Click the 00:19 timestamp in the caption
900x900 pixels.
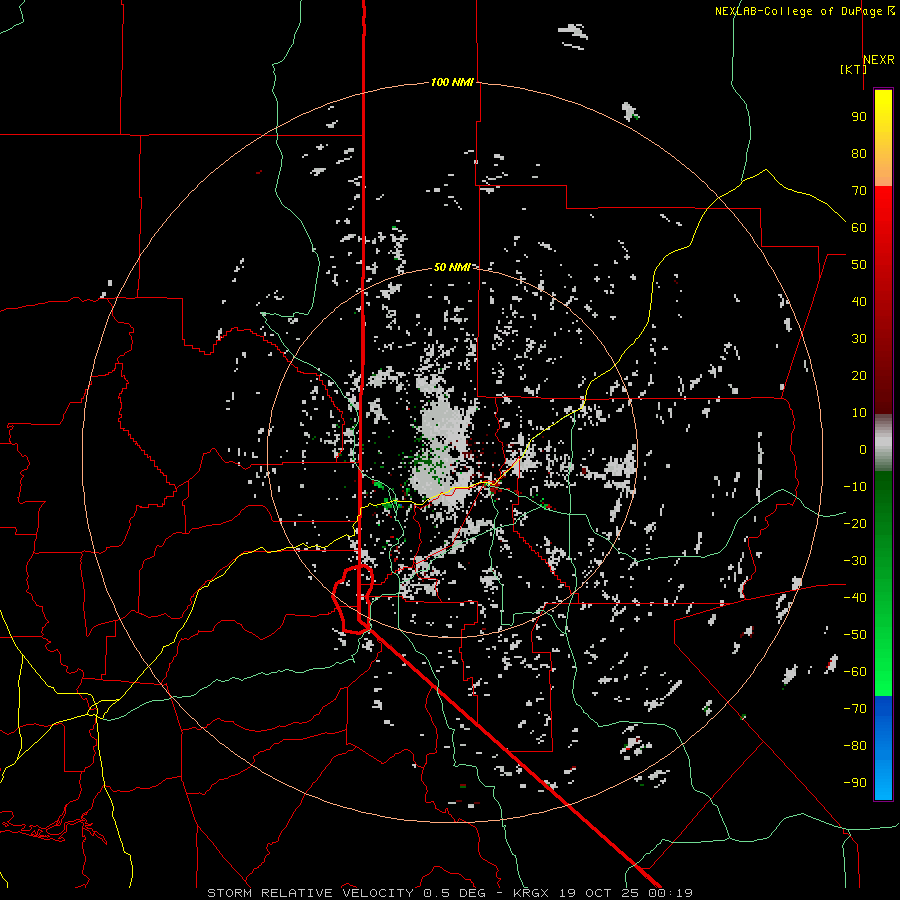(670, 893)
